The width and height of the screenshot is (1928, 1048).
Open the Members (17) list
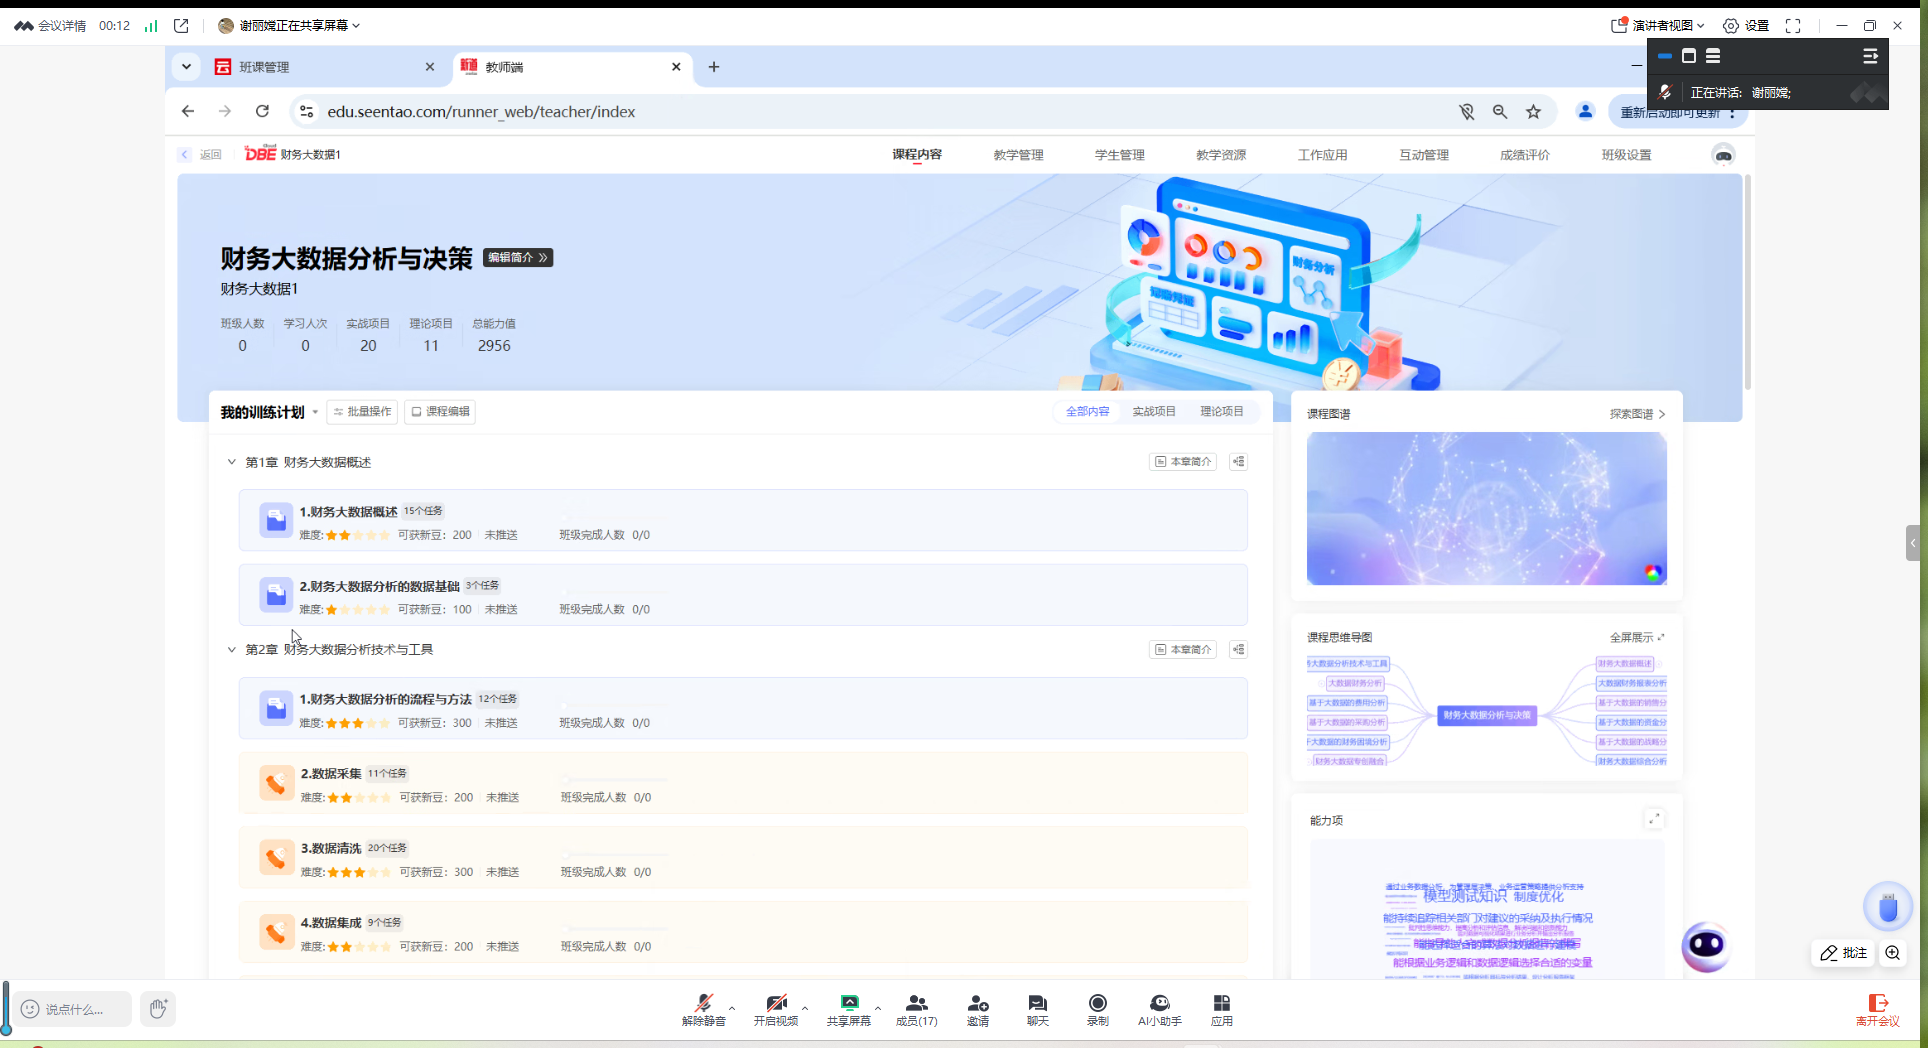coord(916,1008)
